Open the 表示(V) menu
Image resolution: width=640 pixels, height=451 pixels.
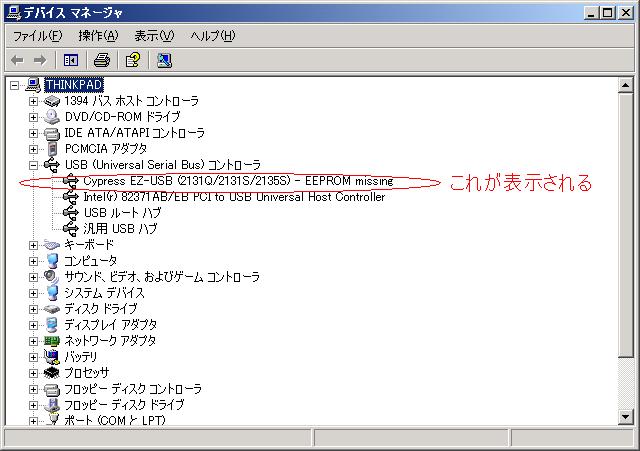pyautogui.click(x=154, y=36)
